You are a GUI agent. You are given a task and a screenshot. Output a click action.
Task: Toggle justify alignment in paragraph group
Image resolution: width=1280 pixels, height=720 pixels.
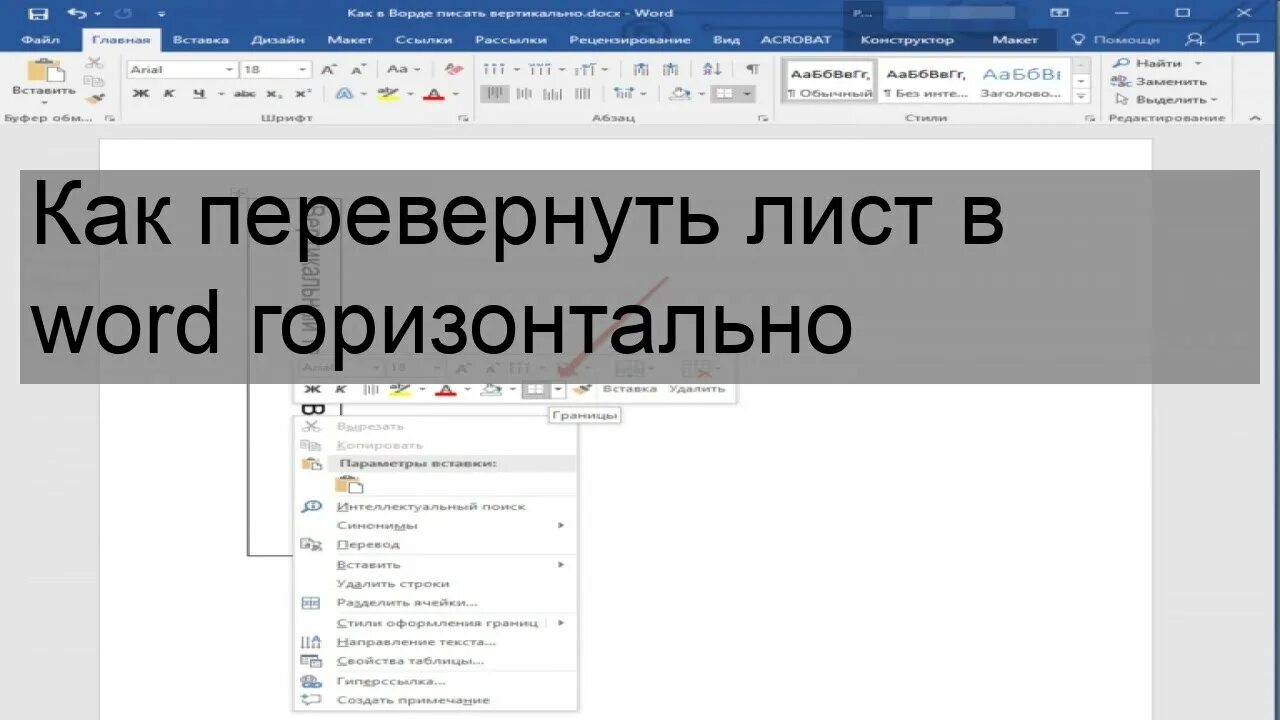(x=582, y=94)
